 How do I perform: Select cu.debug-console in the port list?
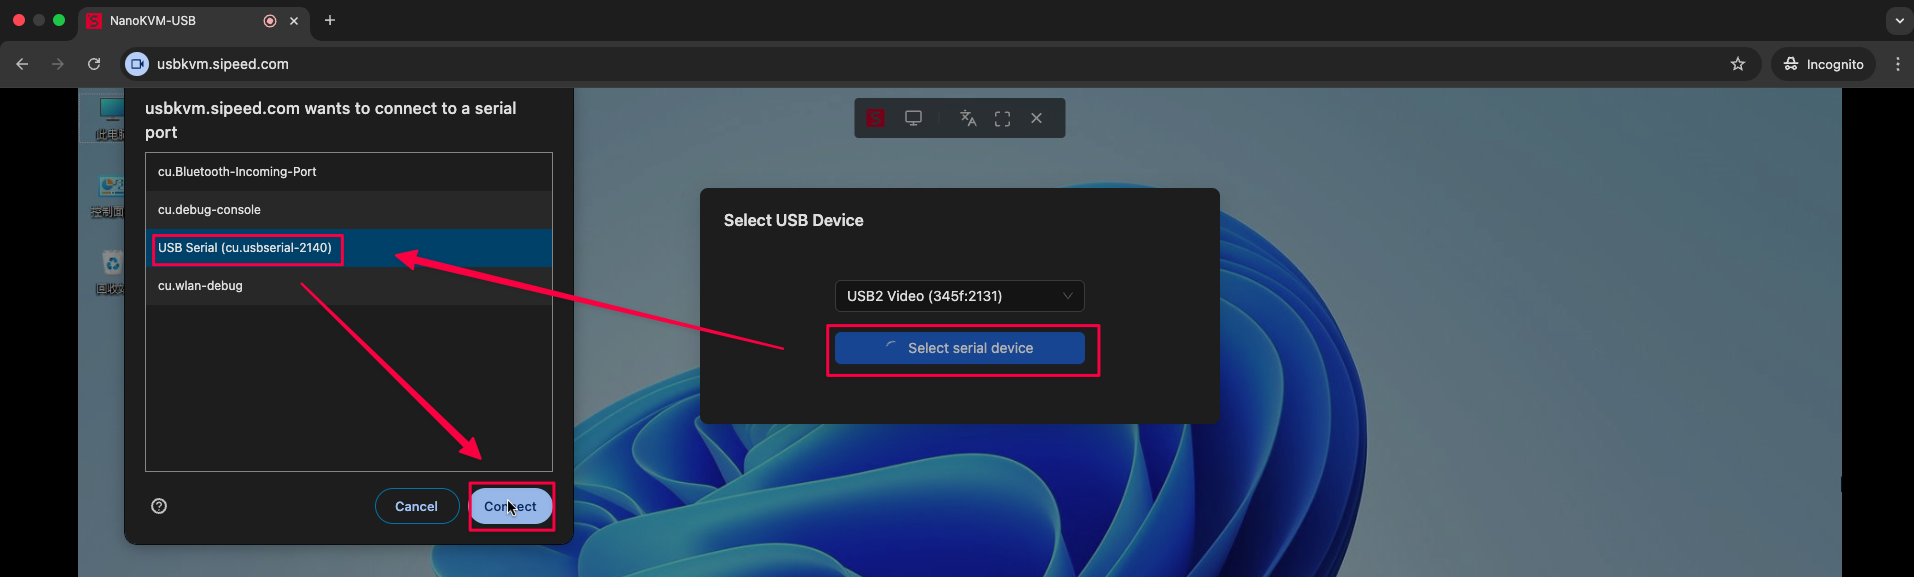[349, 210]
